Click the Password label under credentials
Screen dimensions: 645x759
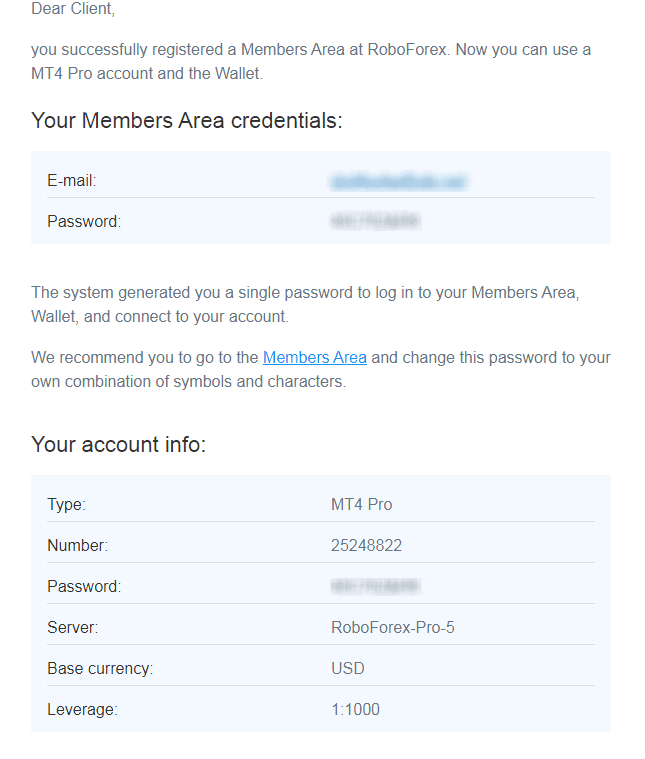pyautogui.click(x=84, y=221)
